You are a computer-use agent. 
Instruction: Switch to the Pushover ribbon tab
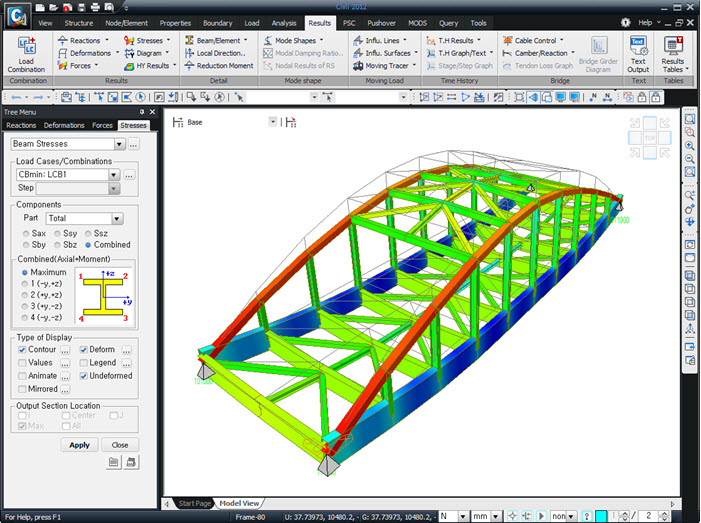381,23
